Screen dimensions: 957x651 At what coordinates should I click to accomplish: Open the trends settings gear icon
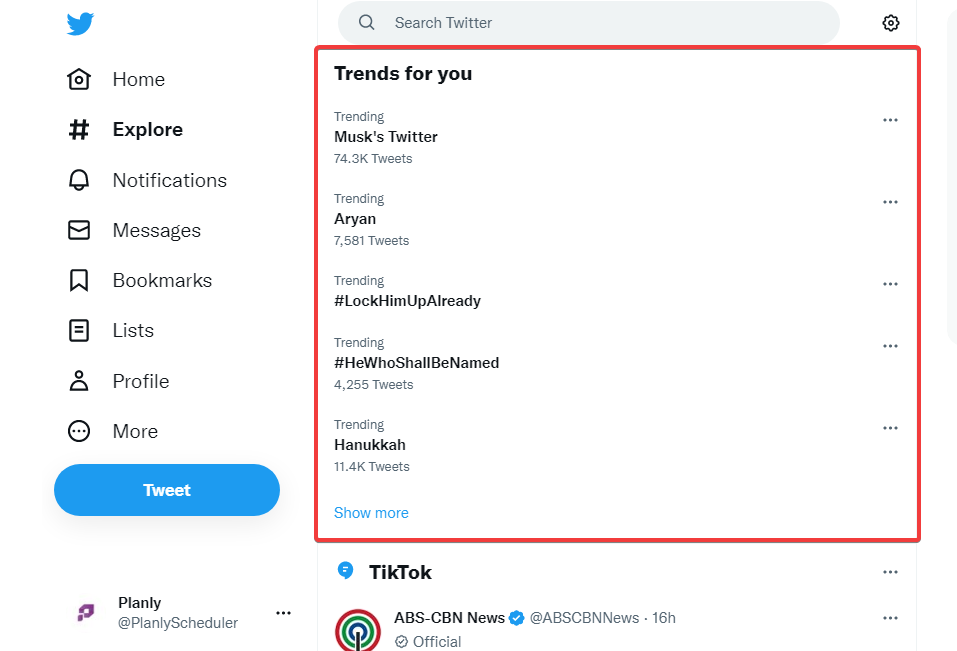coord(891,23)
